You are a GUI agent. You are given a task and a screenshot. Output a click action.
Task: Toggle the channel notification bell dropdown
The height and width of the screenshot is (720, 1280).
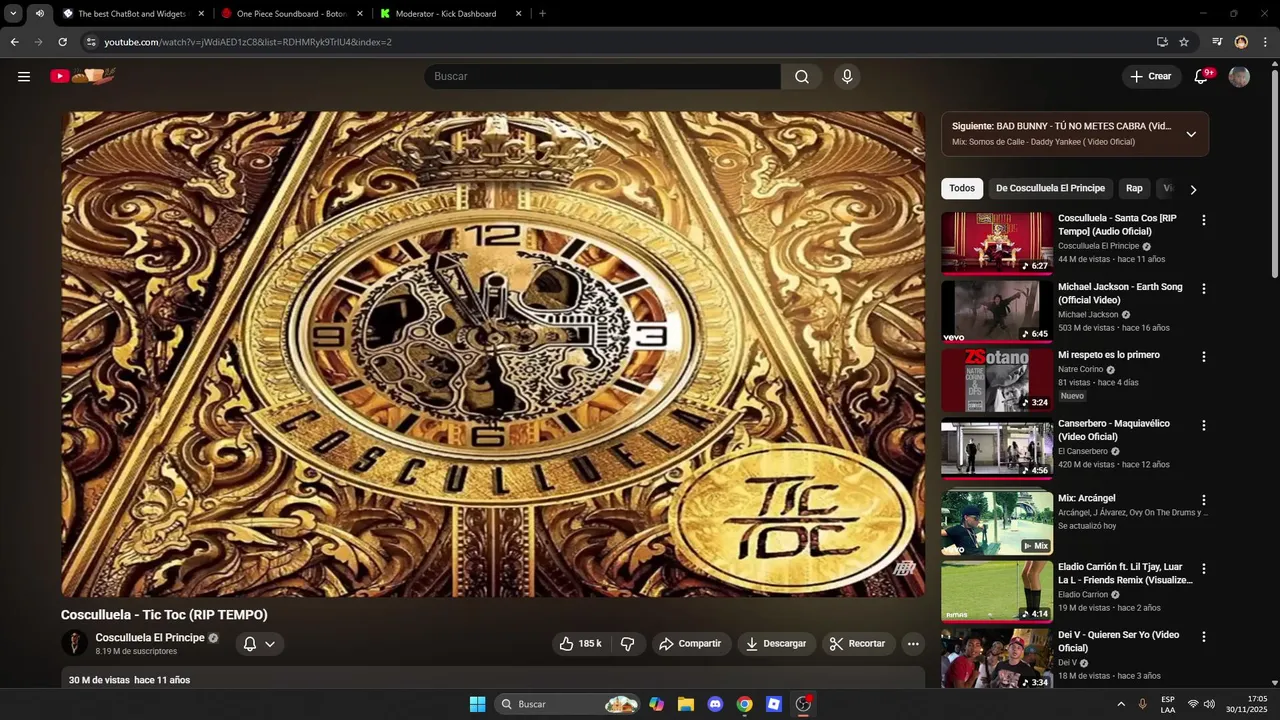pos(260,644)
